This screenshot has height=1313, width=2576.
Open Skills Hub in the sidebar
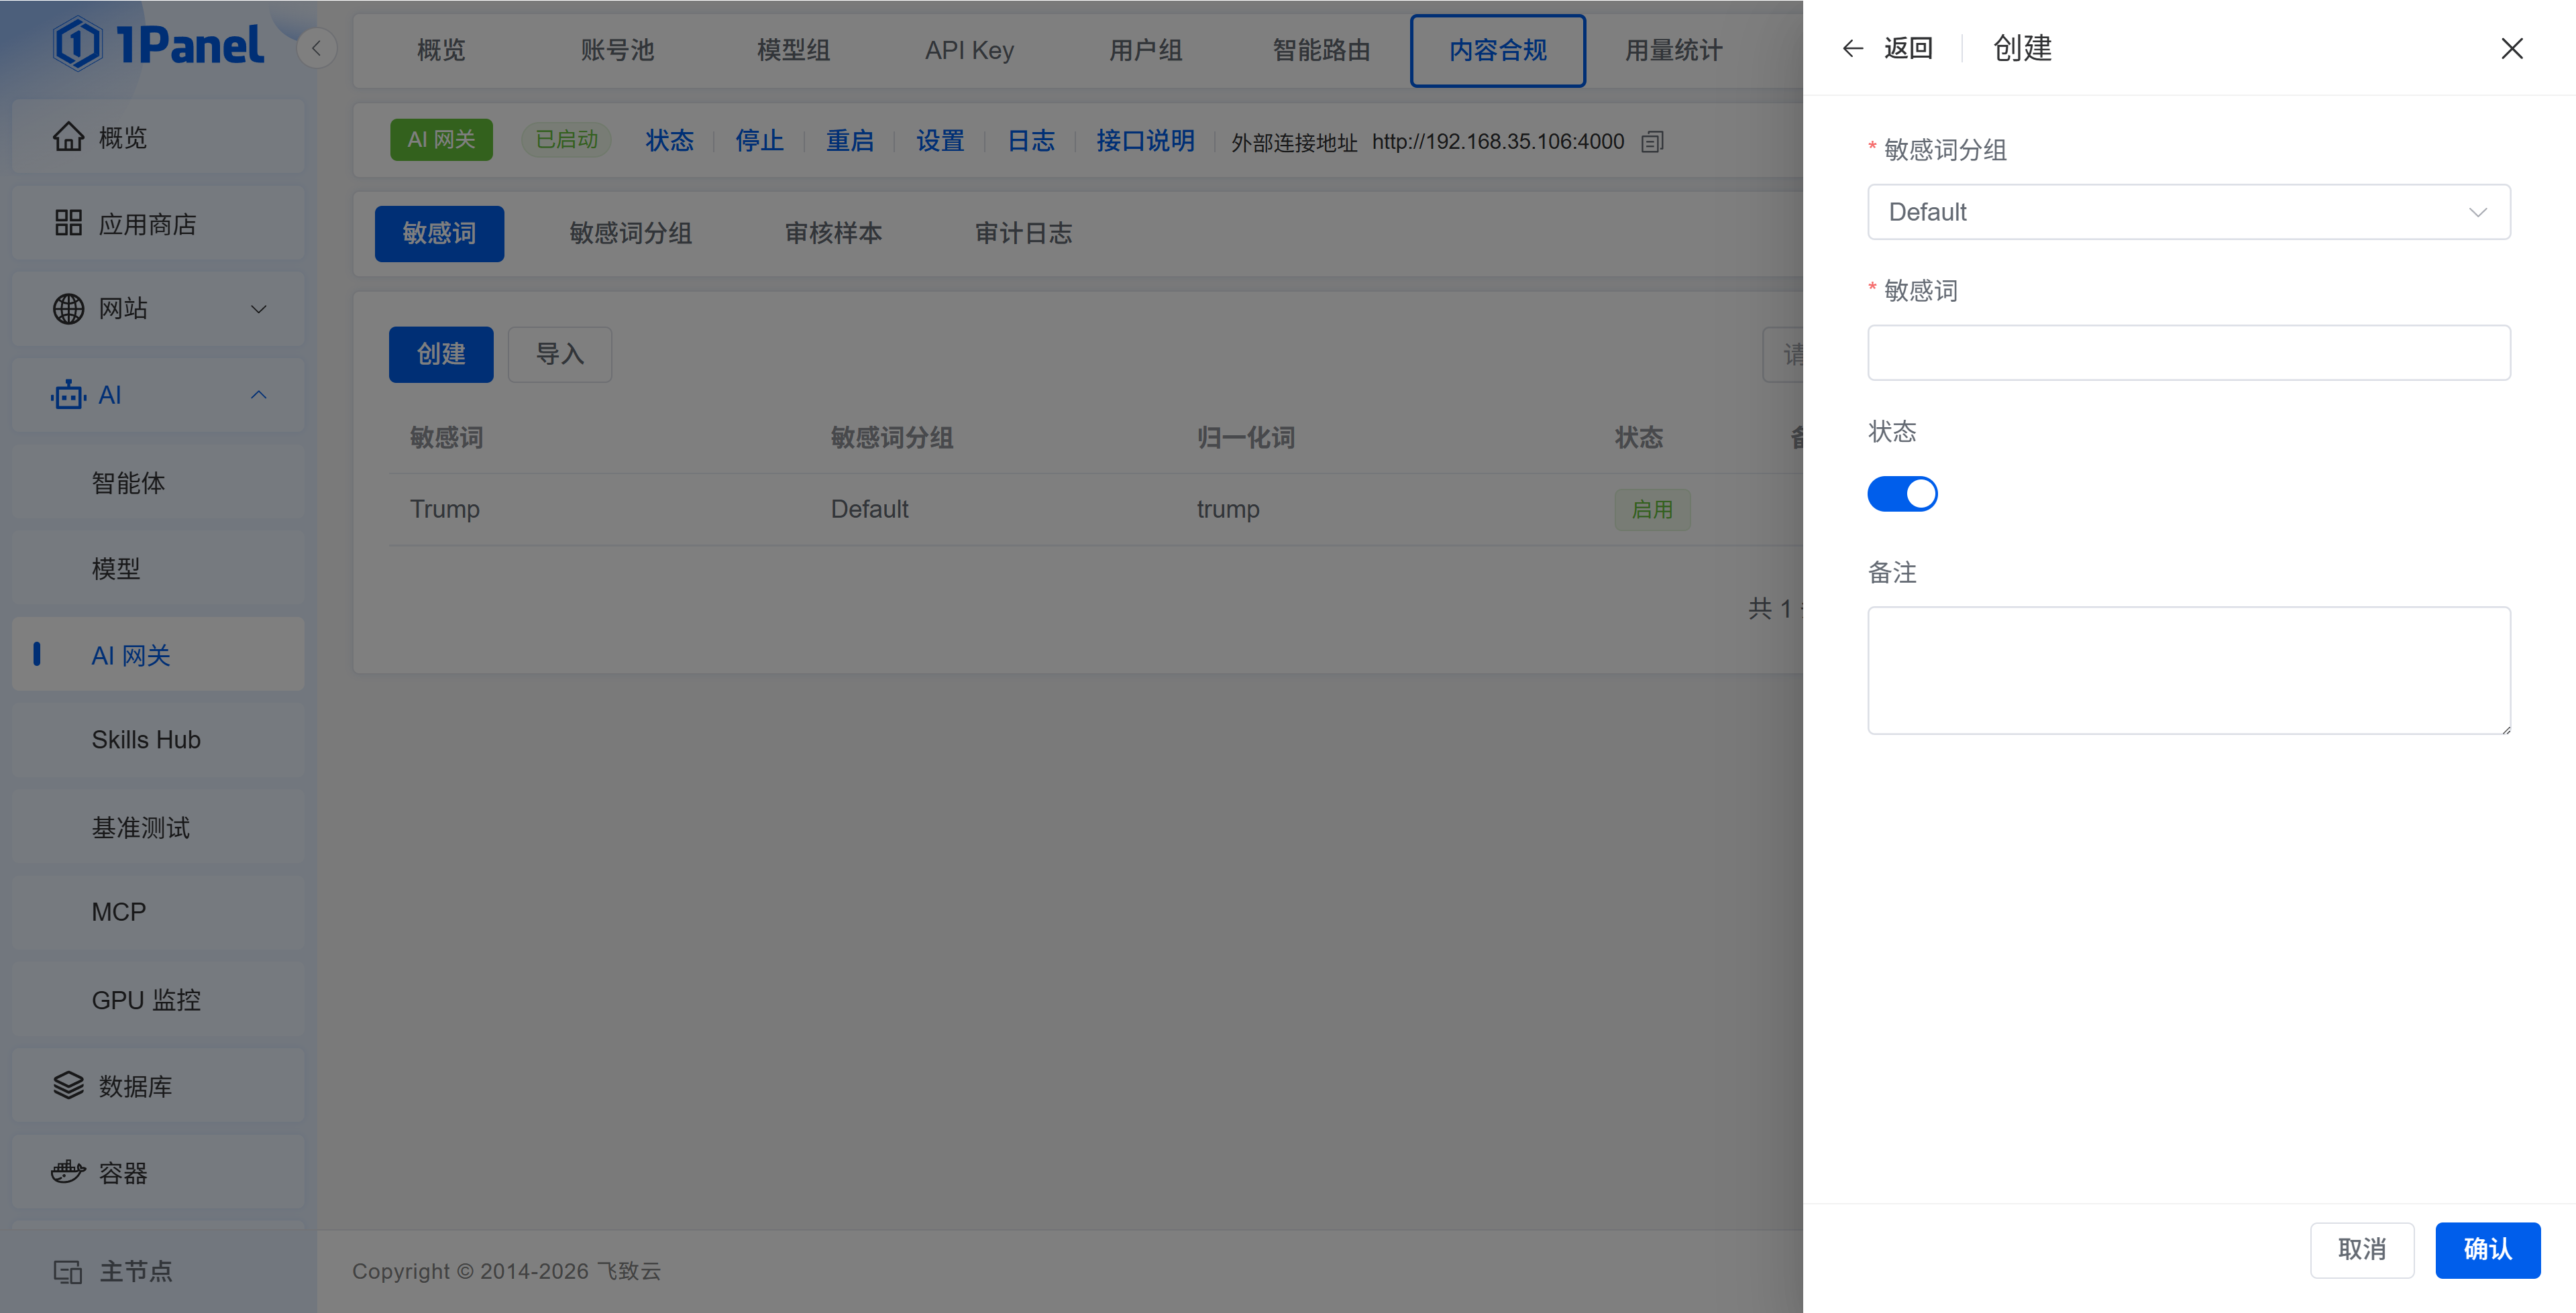tap(158, 740)
